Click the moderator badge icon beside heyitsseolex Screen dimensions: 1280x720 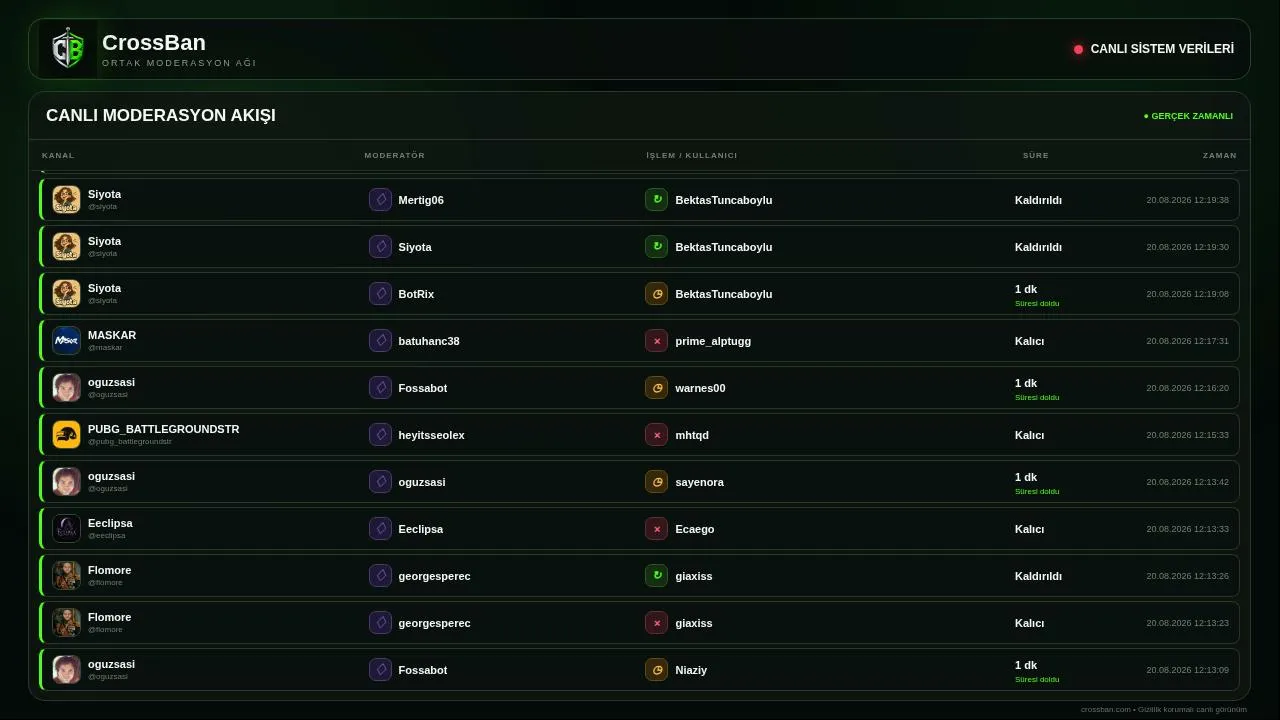[x=380, y=435]
